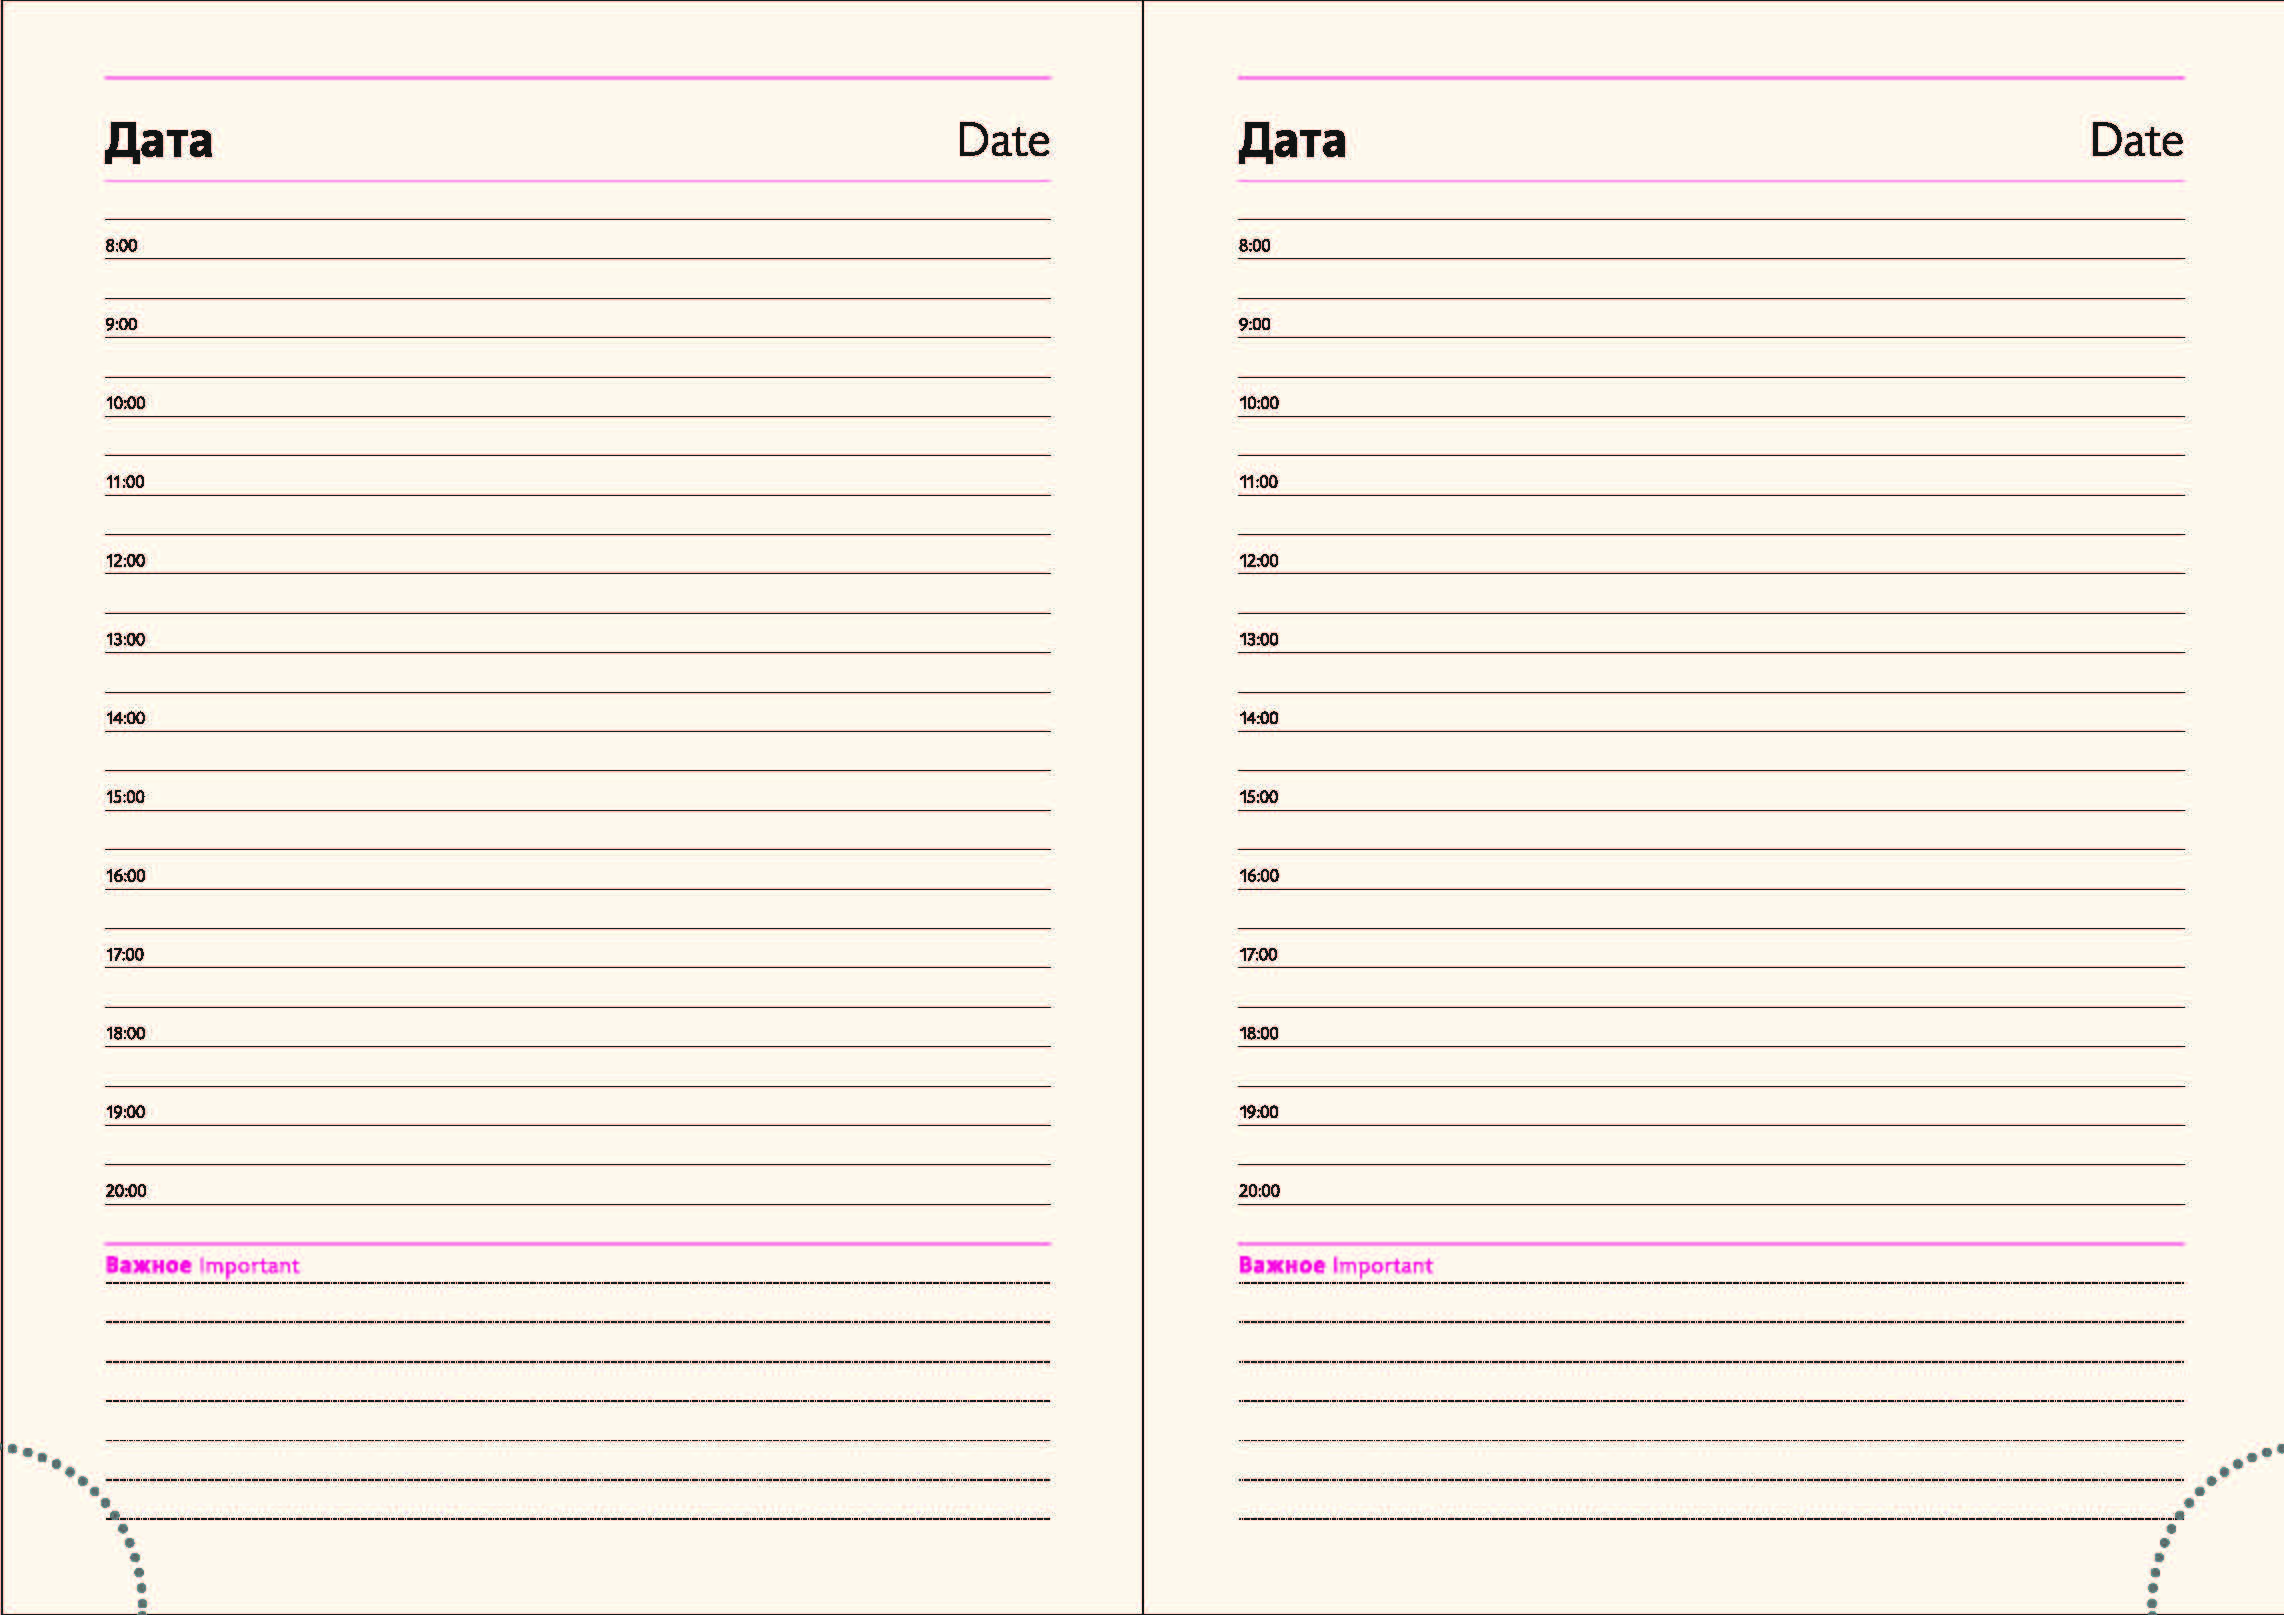The height and width of the screenshot is (1615, 2284).
Task: Click the 12:00 time slot on left page
Action: (125, 561)
